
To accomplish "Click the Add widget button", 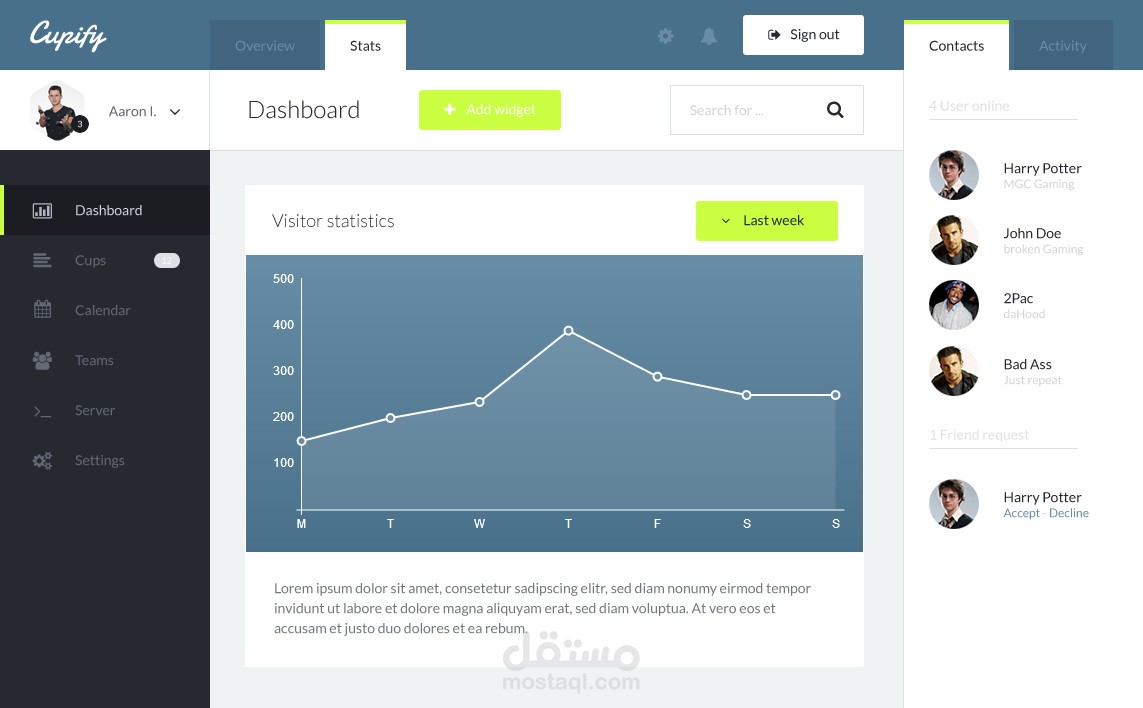I will coord(490,109).
